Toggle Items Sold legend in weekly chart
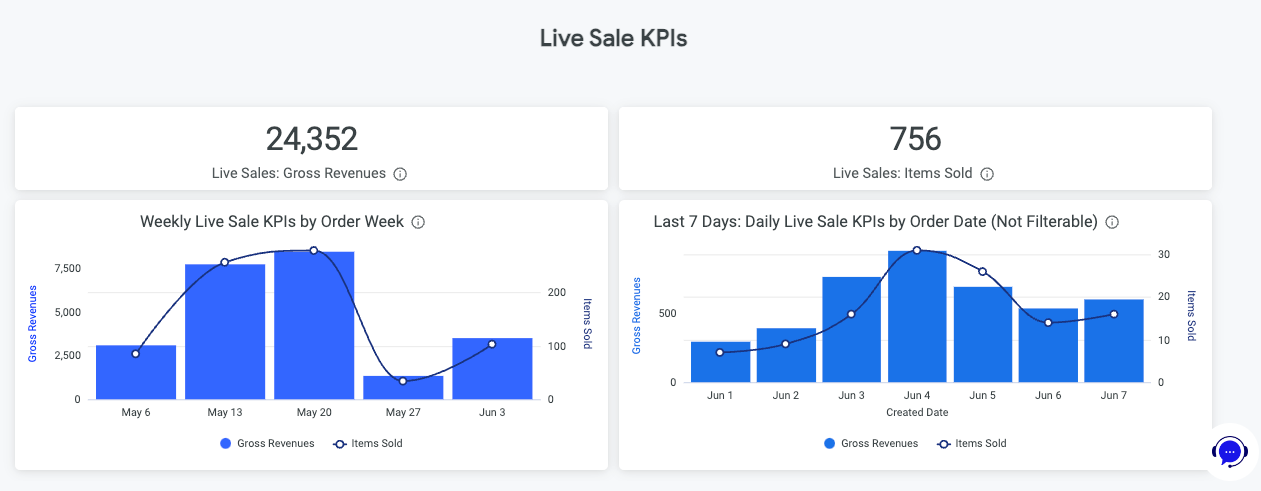This screenshot has width=1261, height=491. tap(368, 443)
